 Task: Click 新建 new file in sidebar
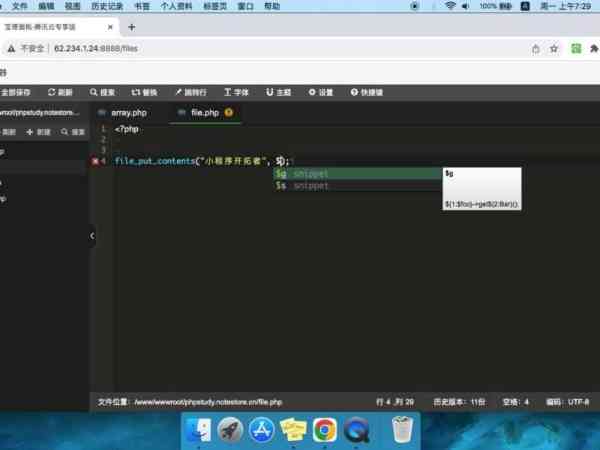[x=38, y=132]
